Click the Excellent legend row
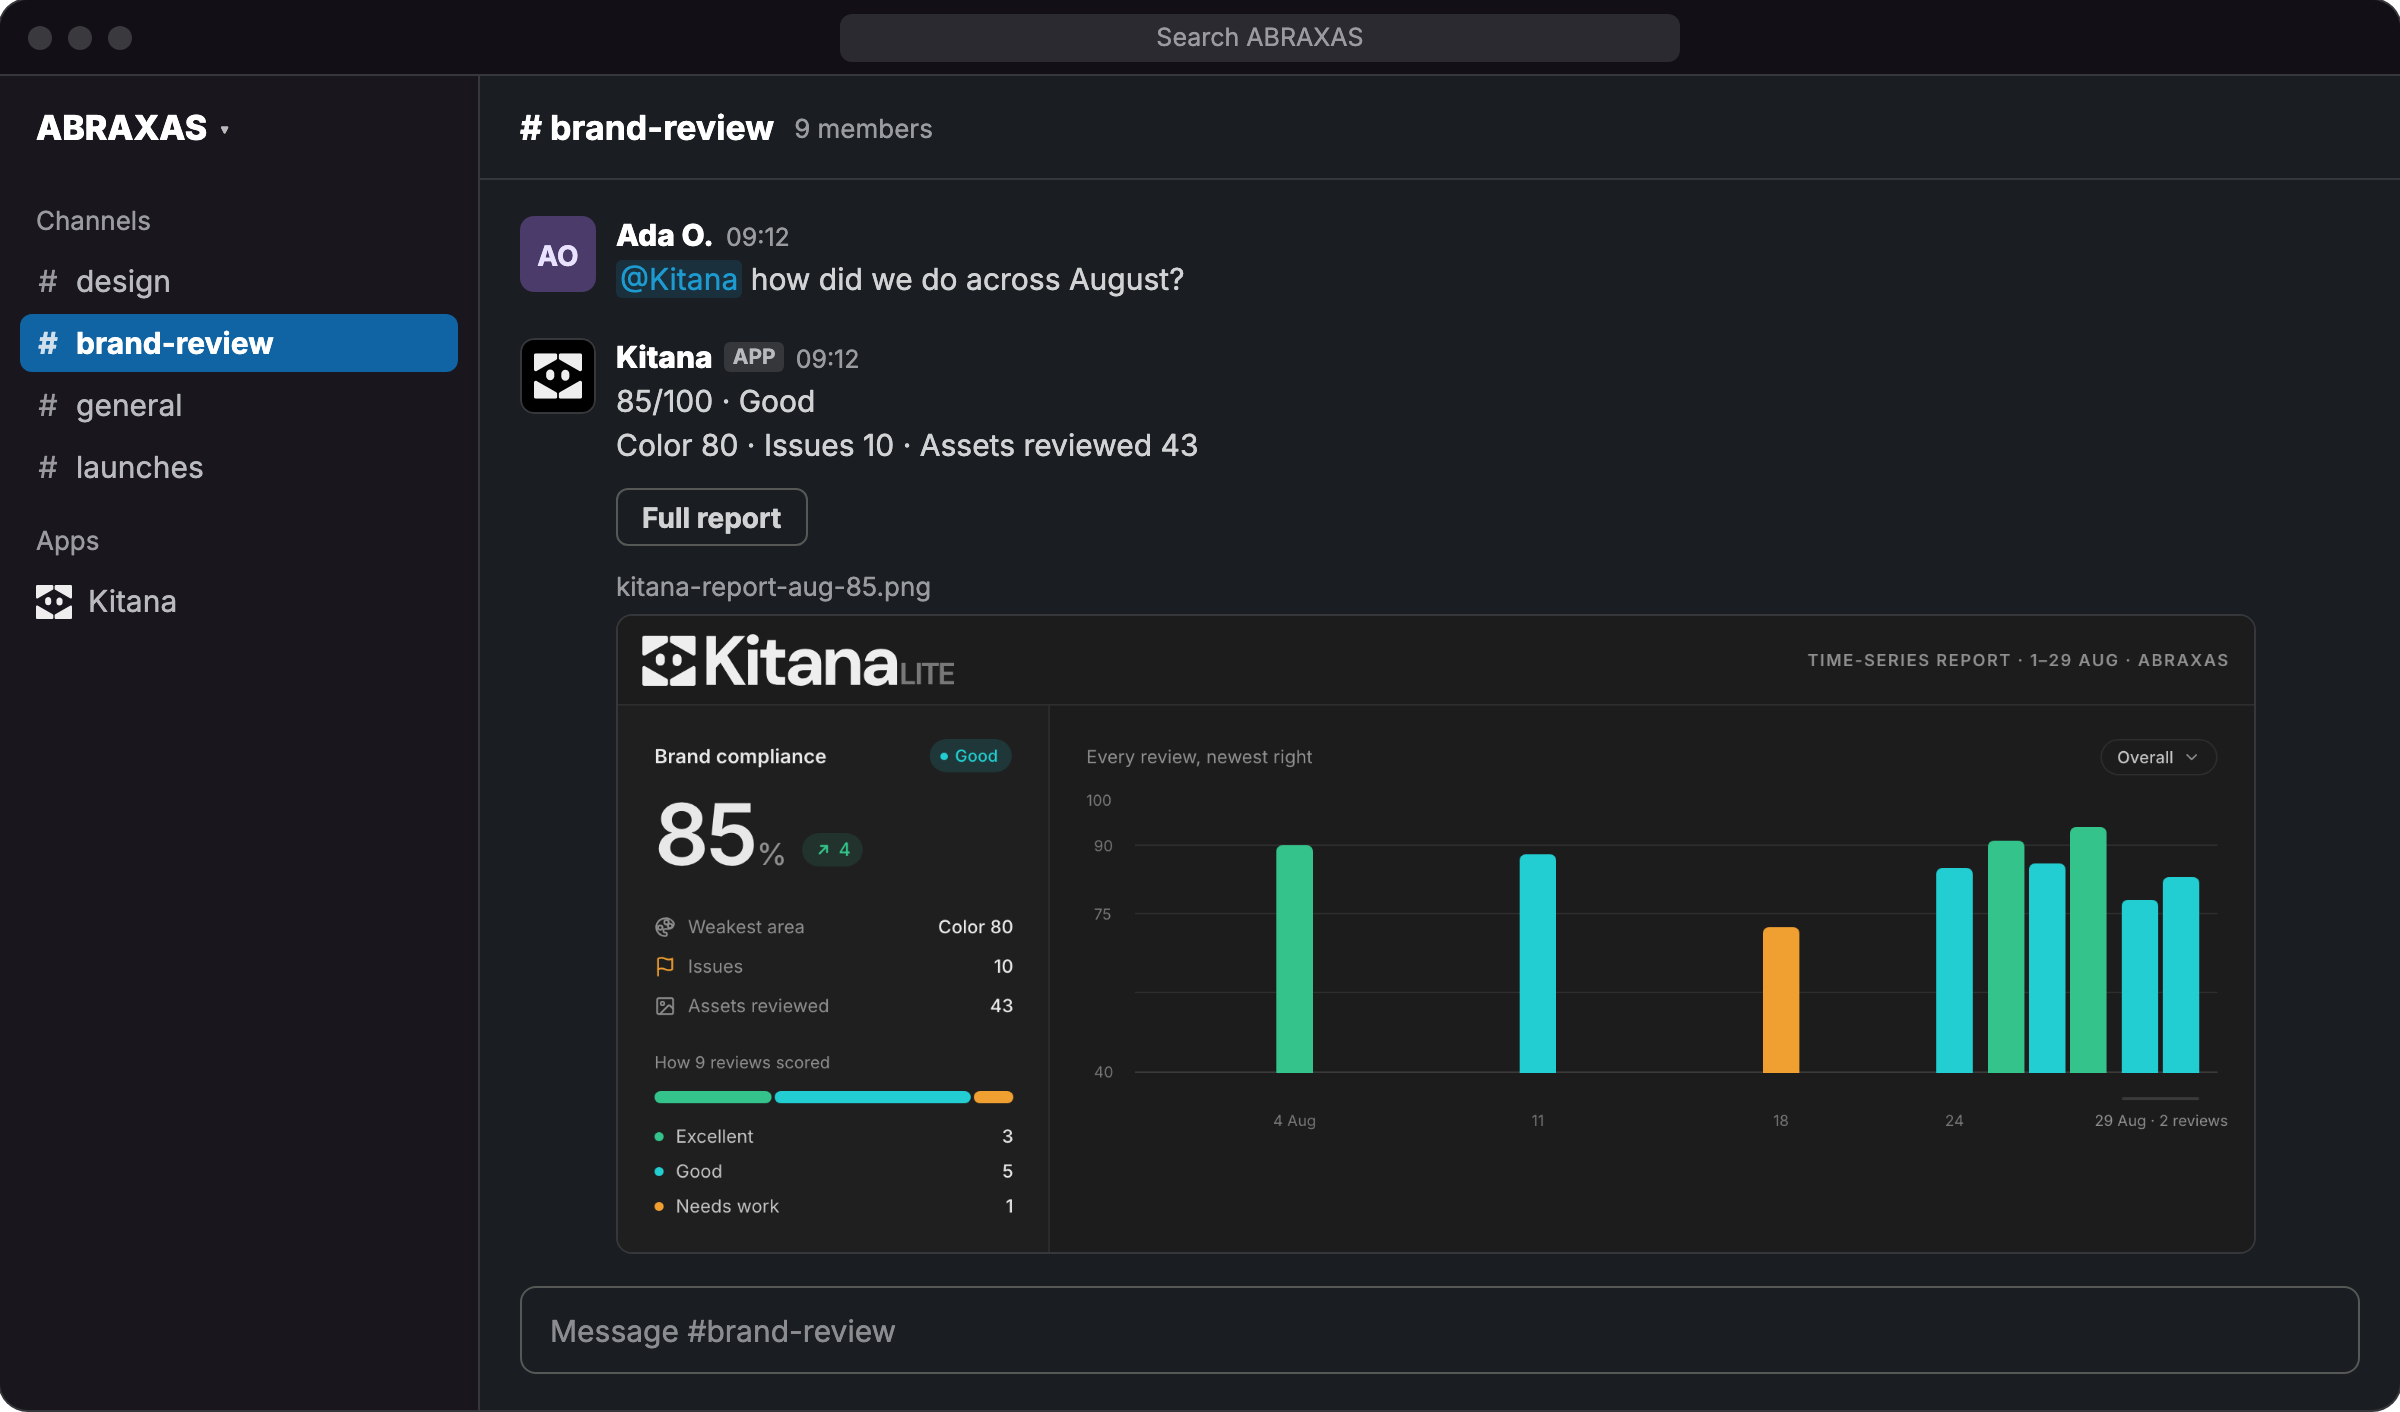 (x=834, y=1136)
